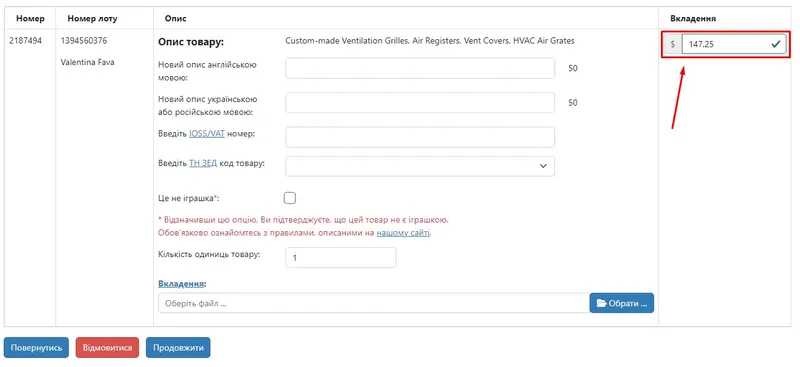Open the ТН ЗЕД link
Screen dimensions: 800x367
pos(203,163)
